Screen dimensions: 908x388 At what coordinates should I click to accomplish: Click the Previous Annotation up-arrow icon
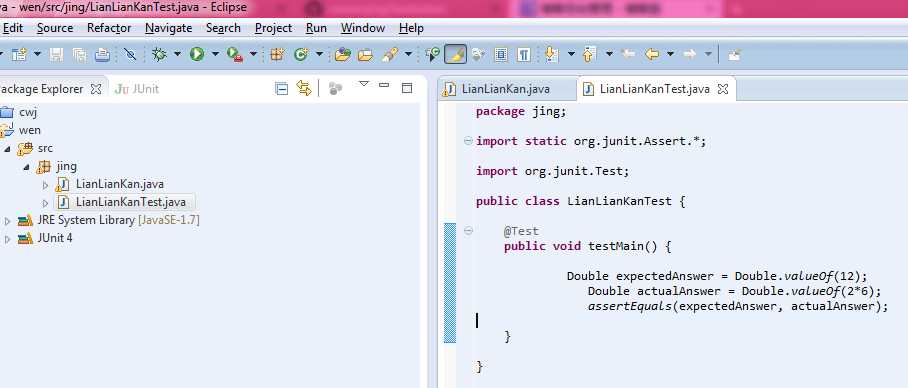click(x=590, y=54)
